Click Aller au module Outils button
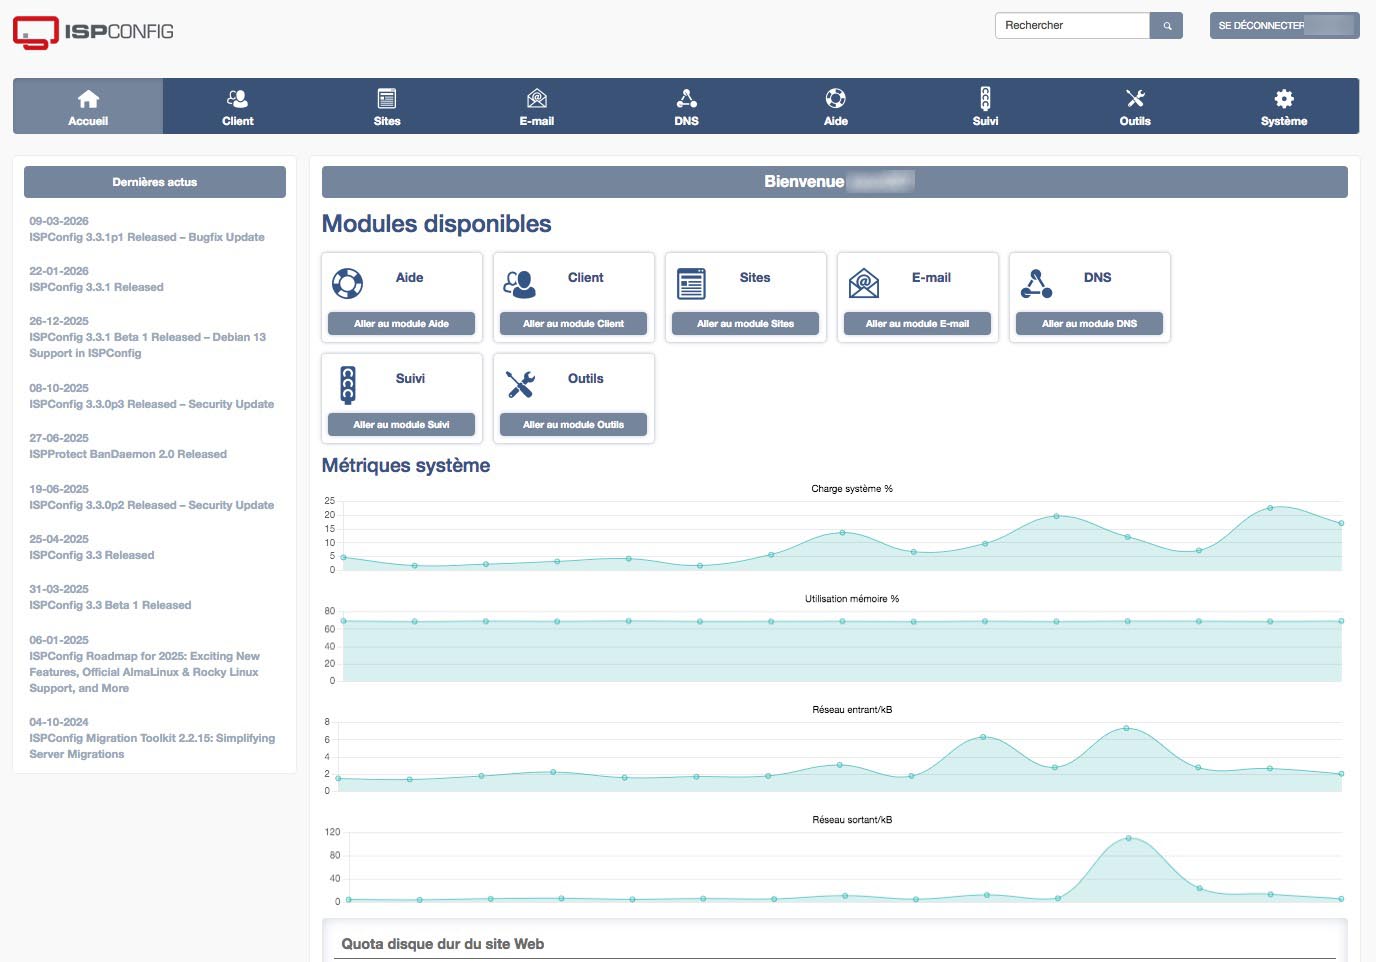1376x962 pixels. tap(573, 425)
